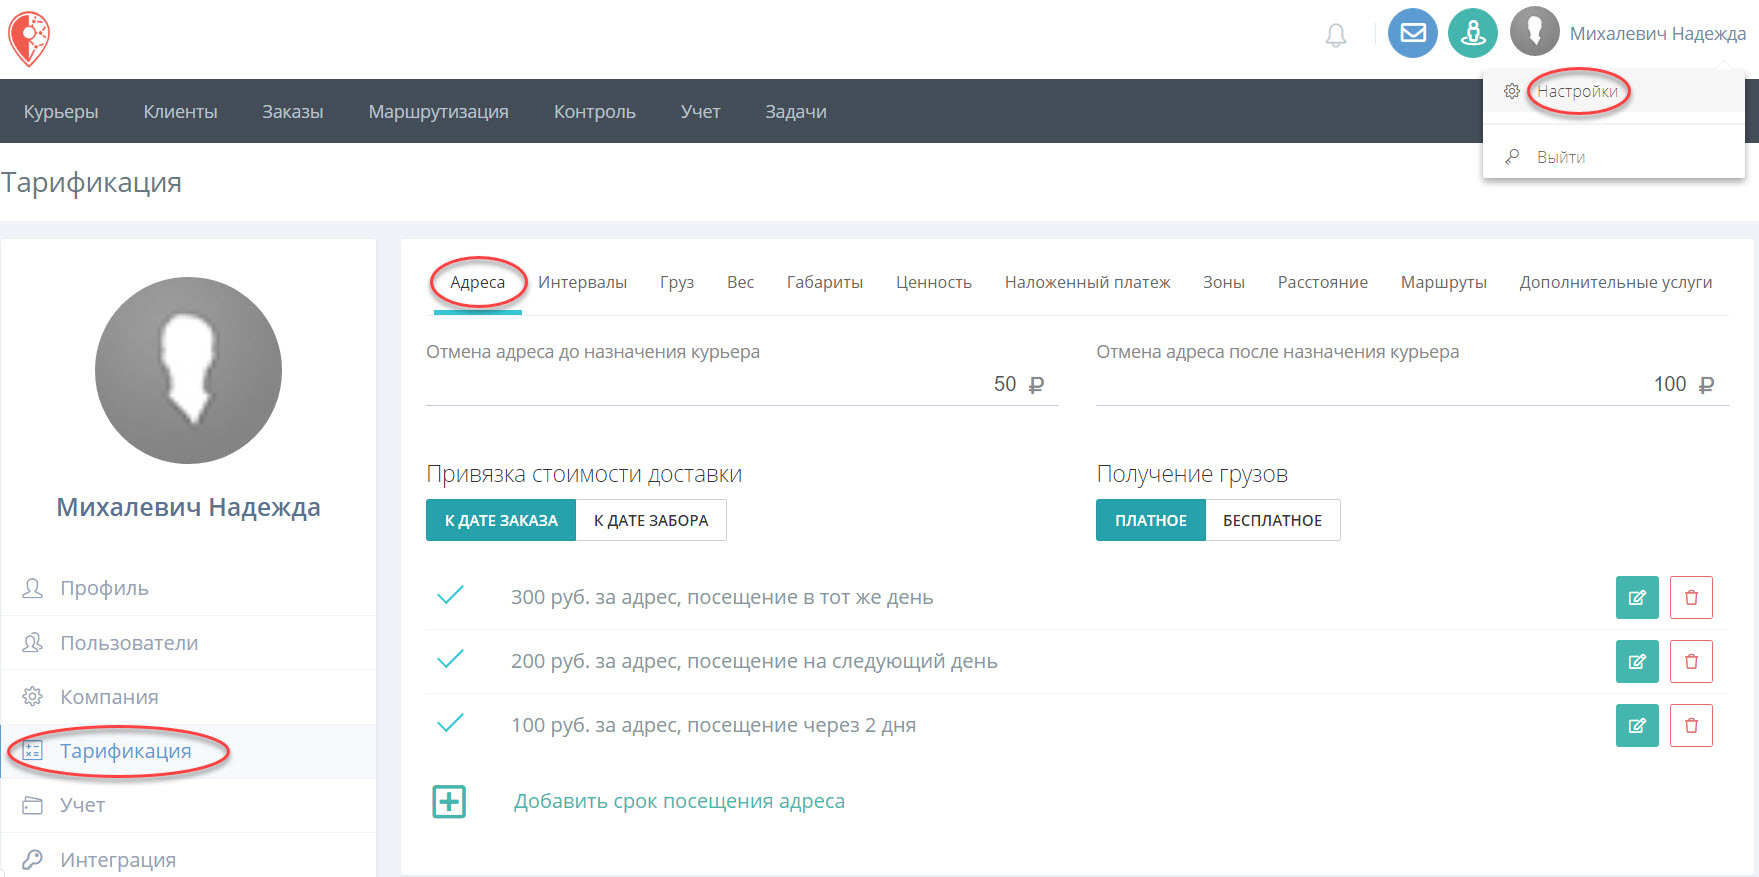This screenshot has height=877, width=1759.
Task: Select К ДАТЕ ЗАБОРА option
Action: coord(651,520)
